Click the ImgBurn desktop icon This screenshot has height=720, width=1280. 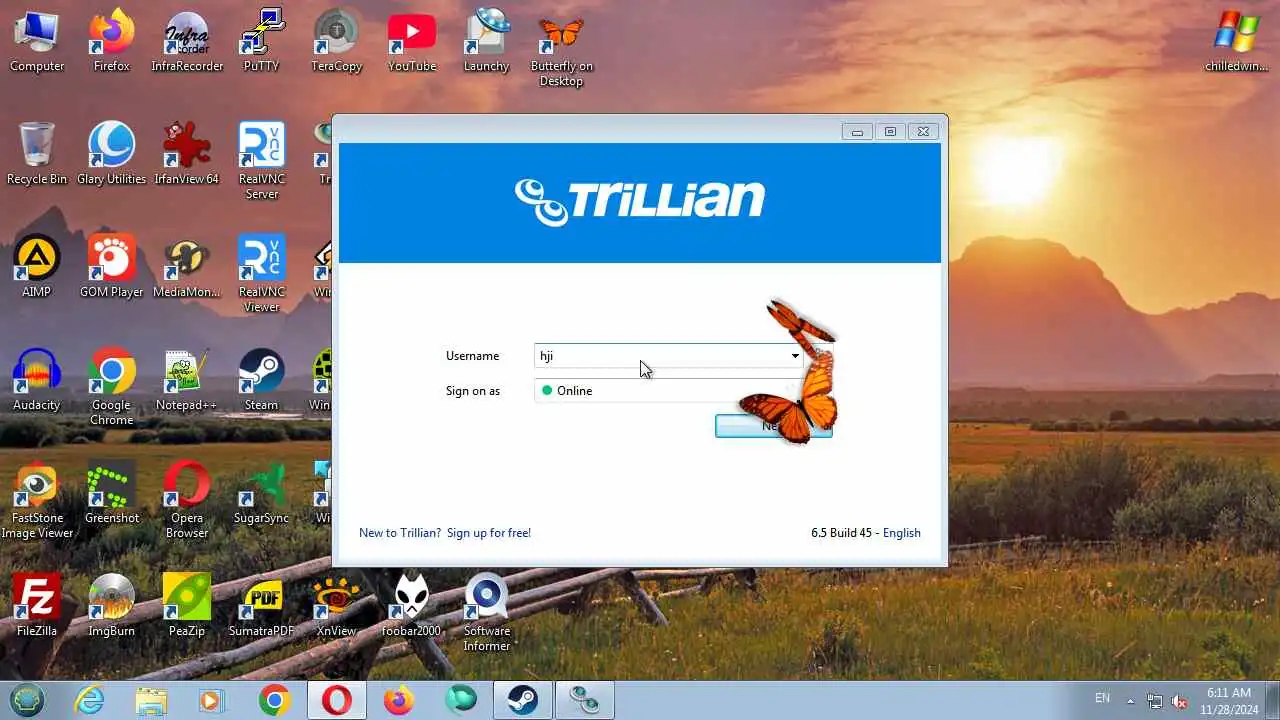(112, 606)
